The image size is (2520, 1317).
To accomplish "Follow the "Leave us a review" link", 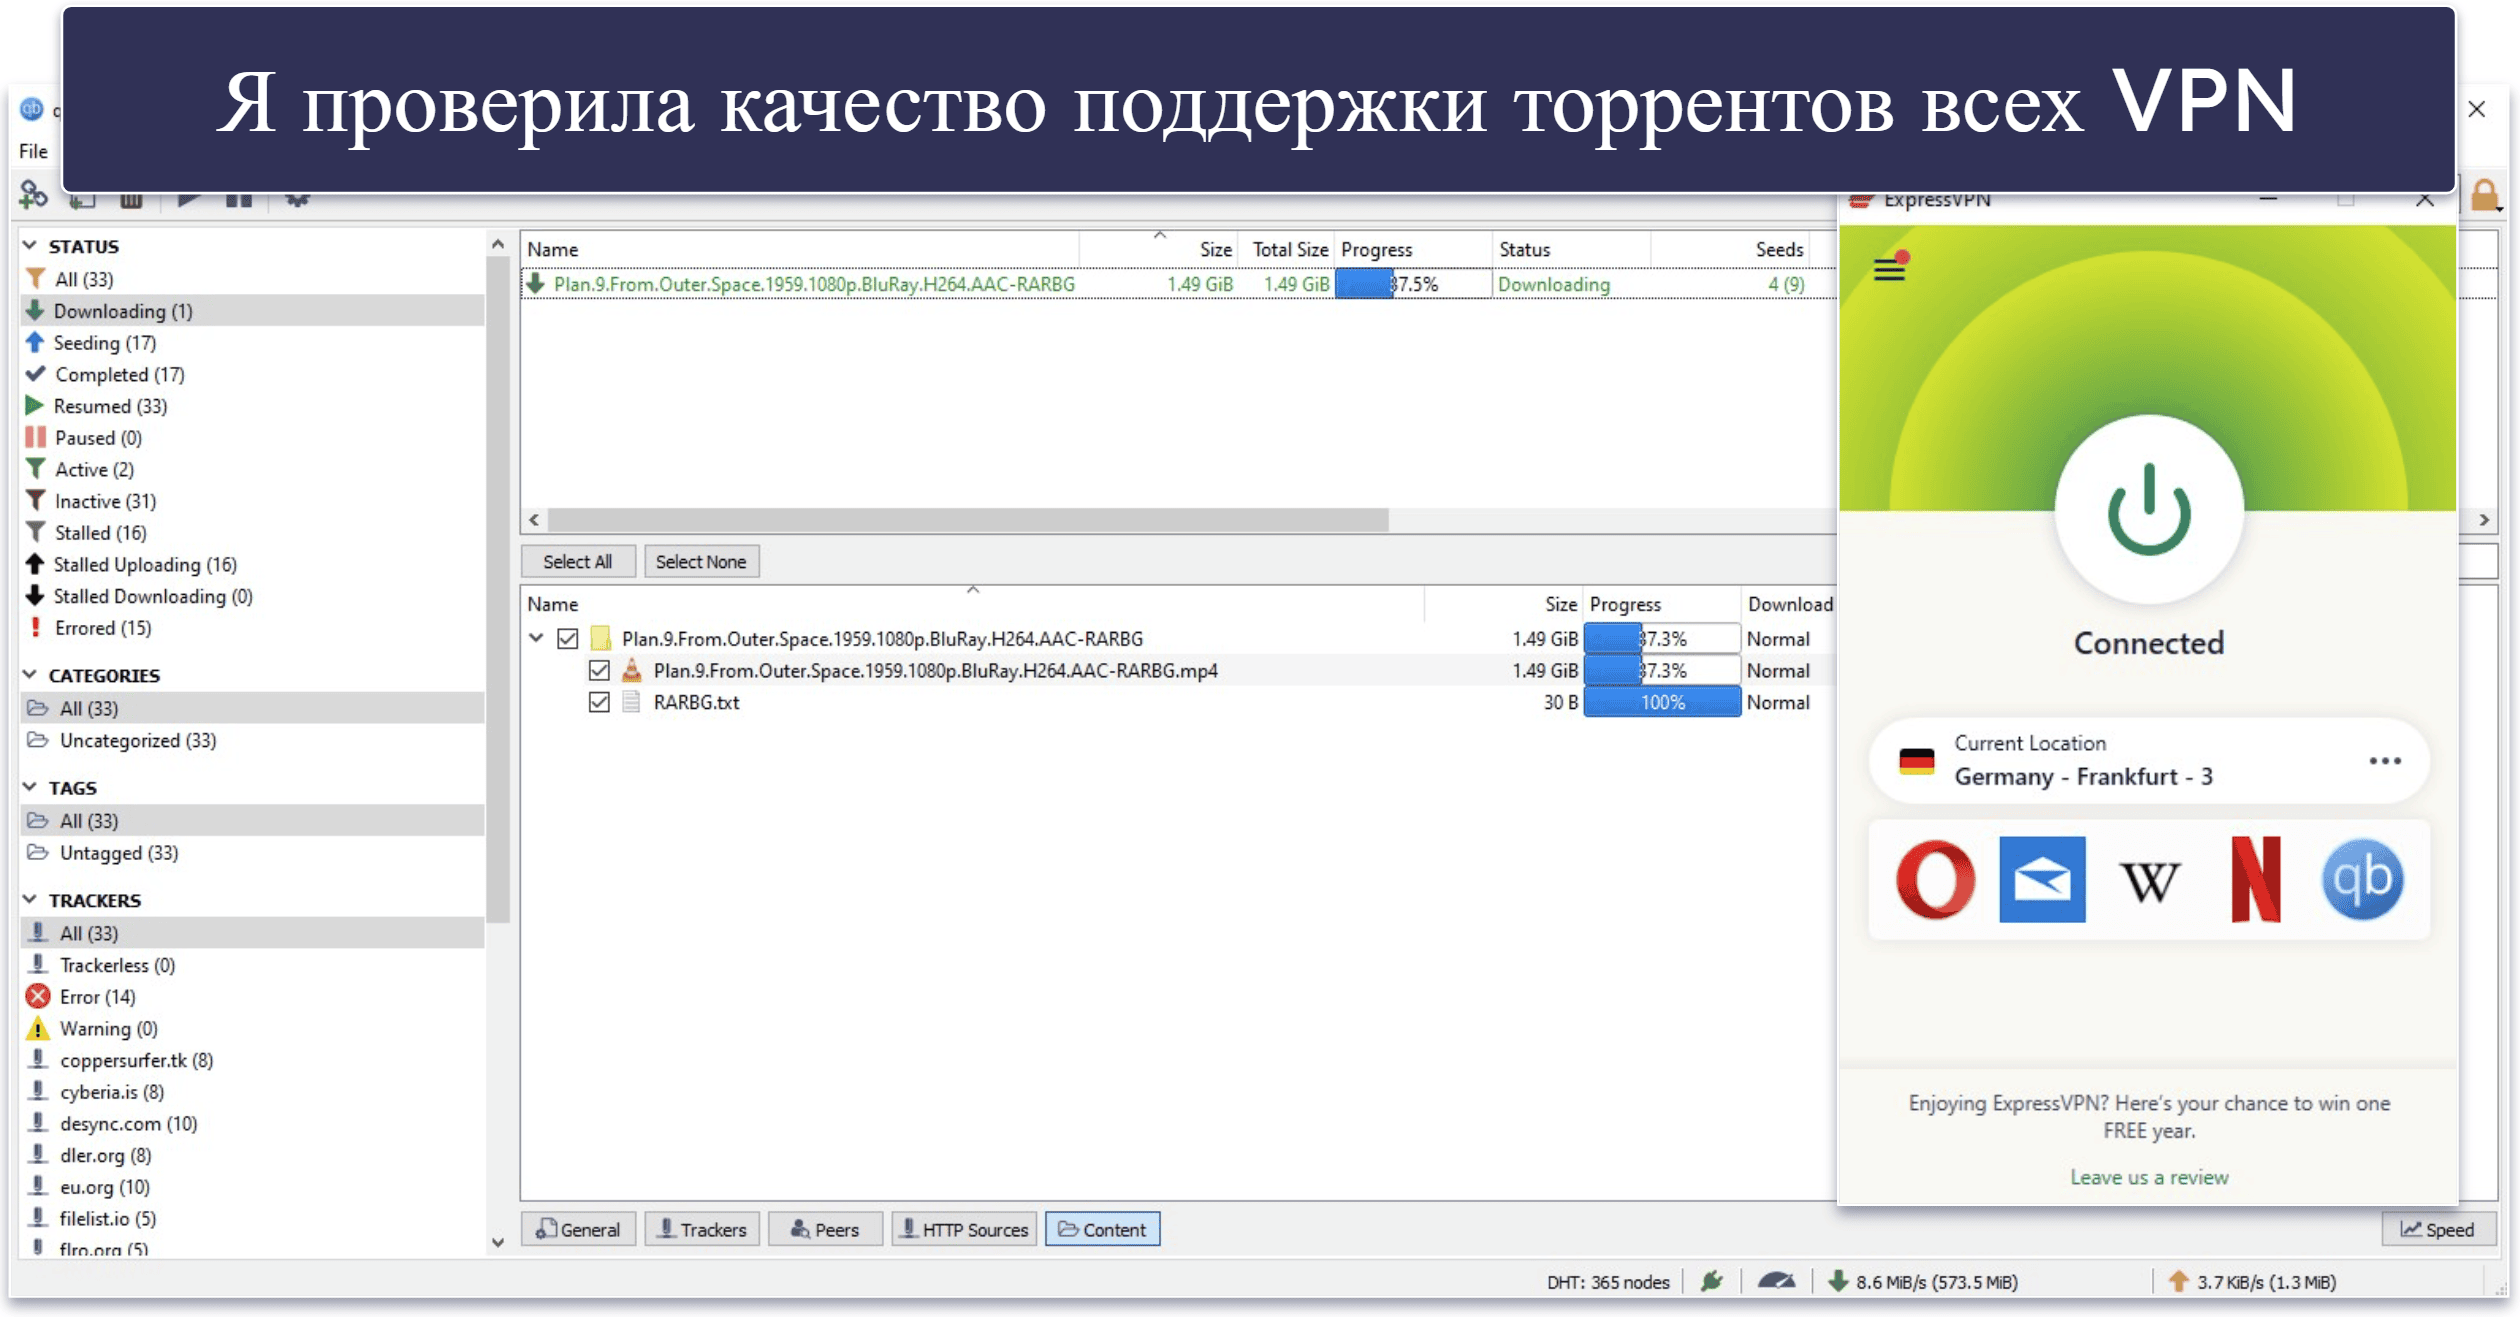I will pos(2149,1177).
